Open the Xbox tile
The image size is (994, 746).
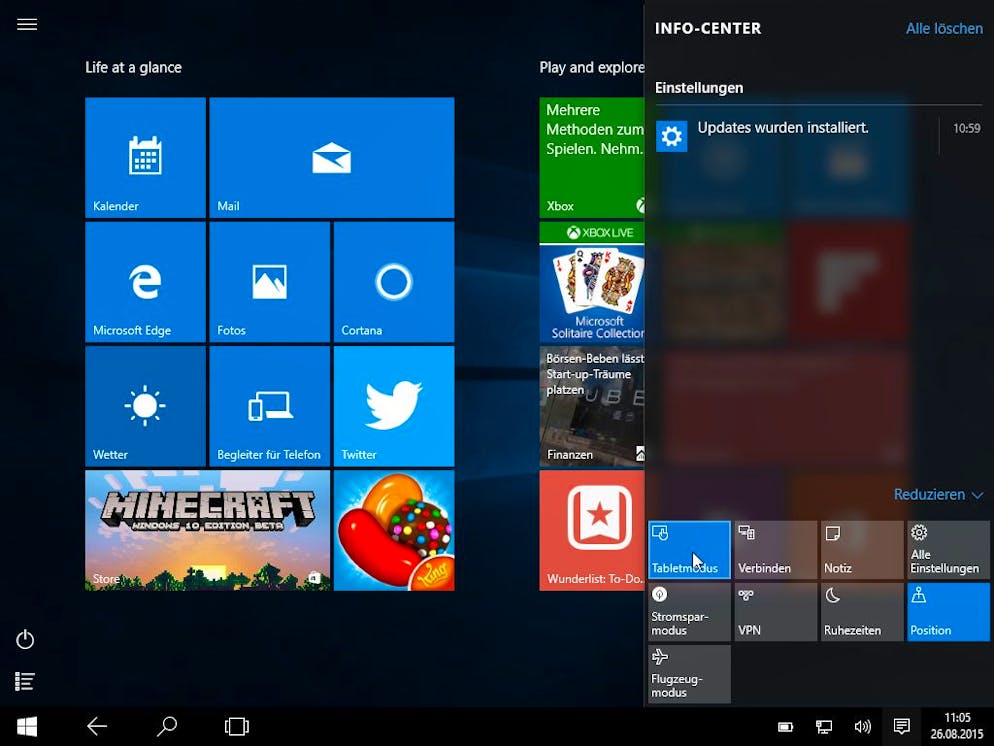point(591,157)
